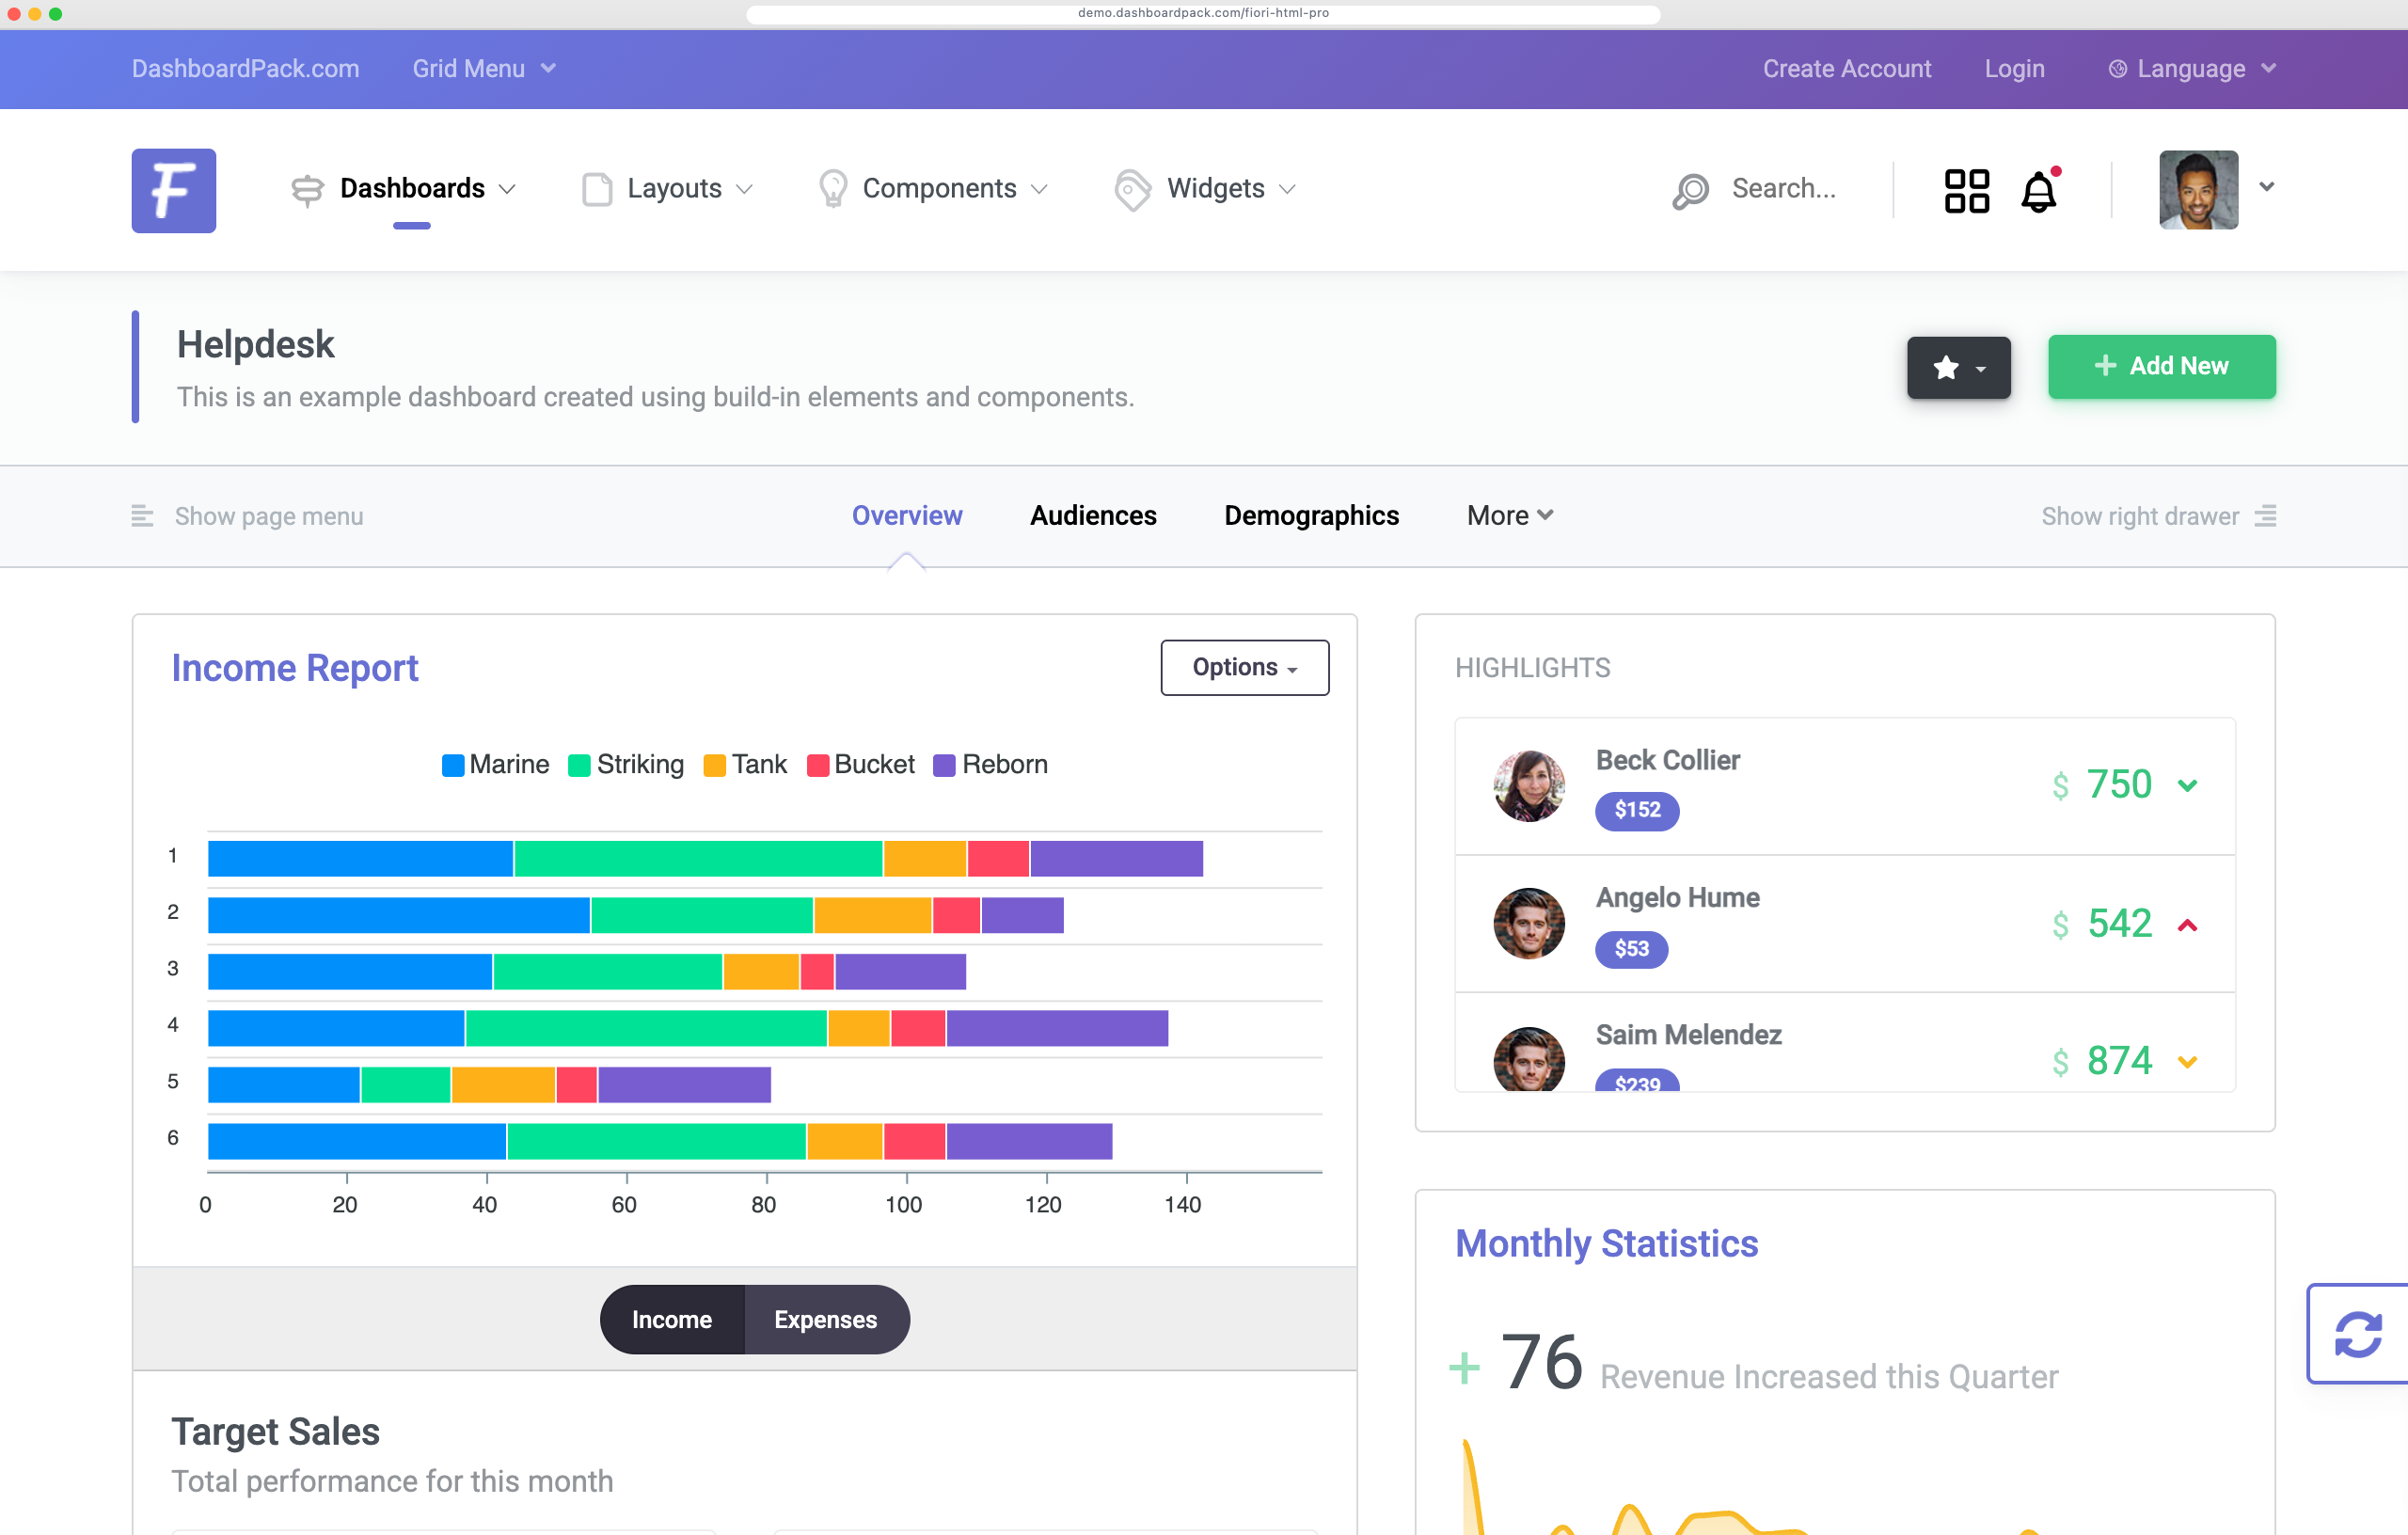Click the Show right drawer icon
This screenshot has height=1535, width=2408.
[2265, 516]
